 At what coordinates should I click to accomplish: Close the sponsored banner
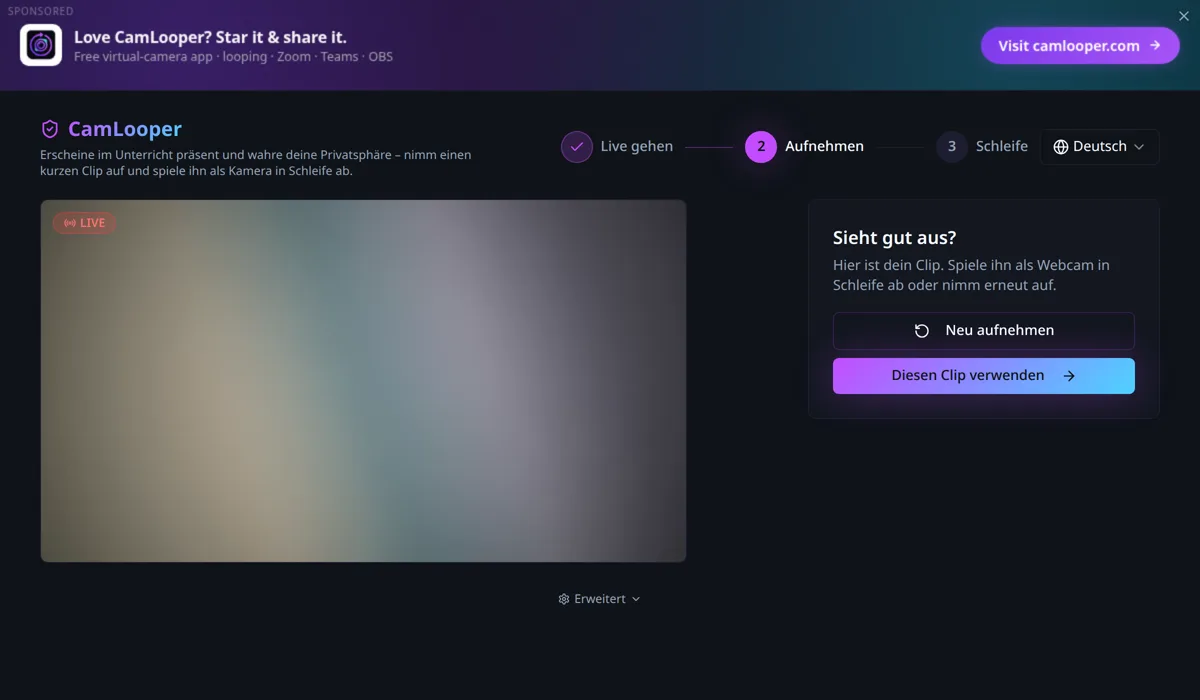[1184, 16]
